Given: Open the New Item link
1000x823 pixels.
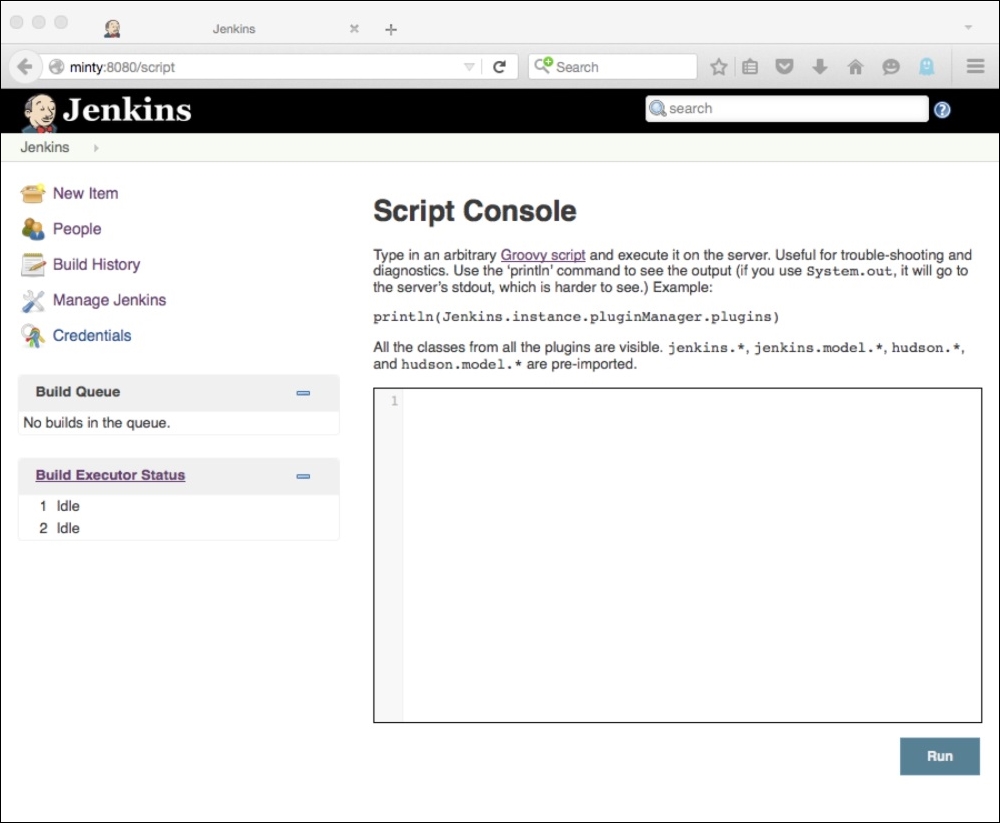Looking at the screenshot, I should point(85,193).
